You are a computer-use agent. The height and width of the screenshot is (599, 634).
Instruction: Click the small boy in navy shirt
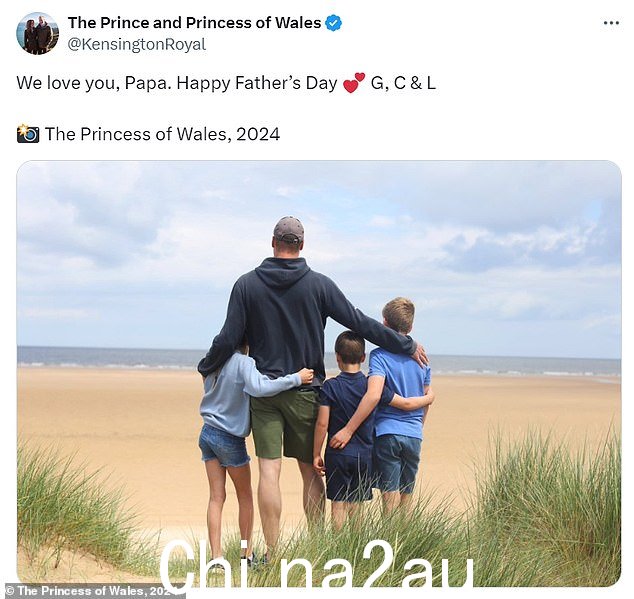click(x=347, y=421)
